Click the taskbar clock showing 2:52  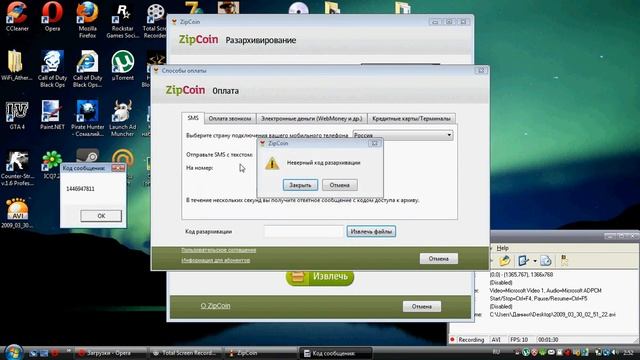point(629,352)
